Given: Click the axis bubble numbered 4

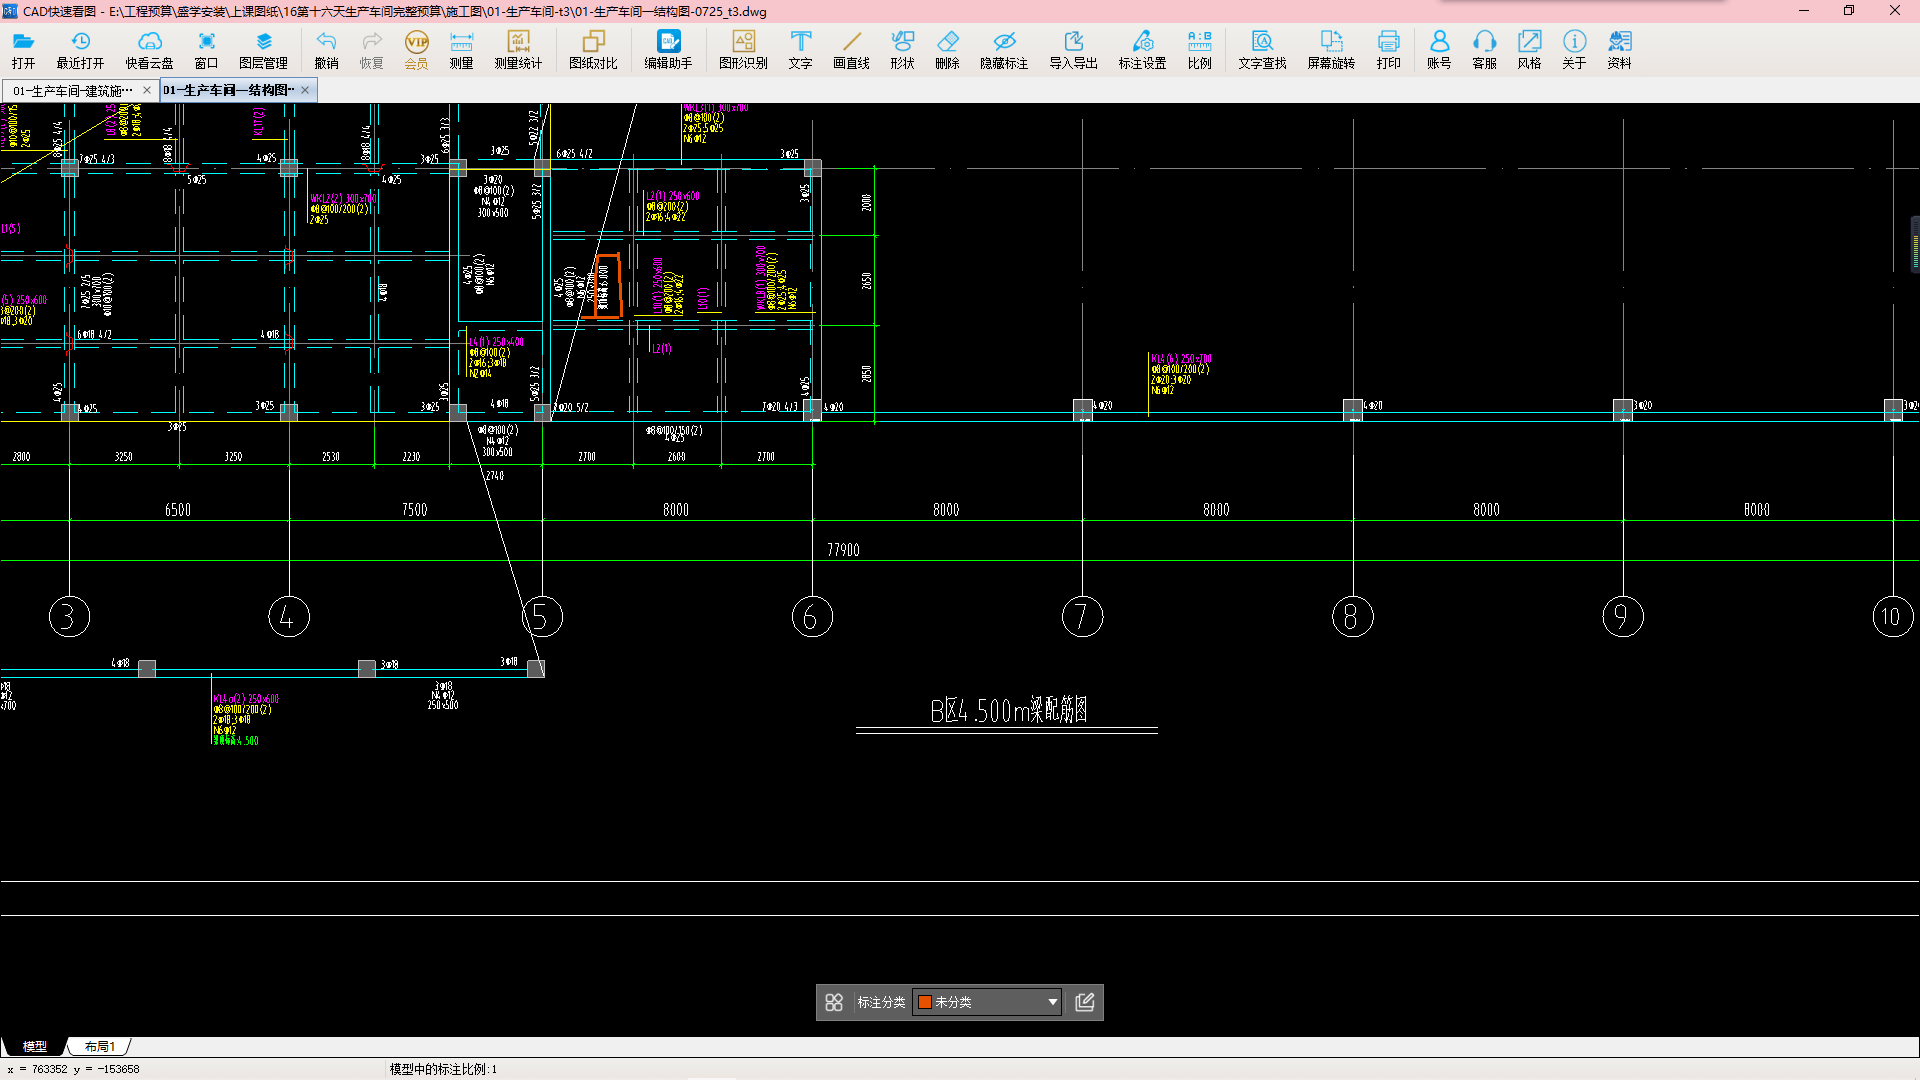Looking at the screenshot, I should (289, 617).
